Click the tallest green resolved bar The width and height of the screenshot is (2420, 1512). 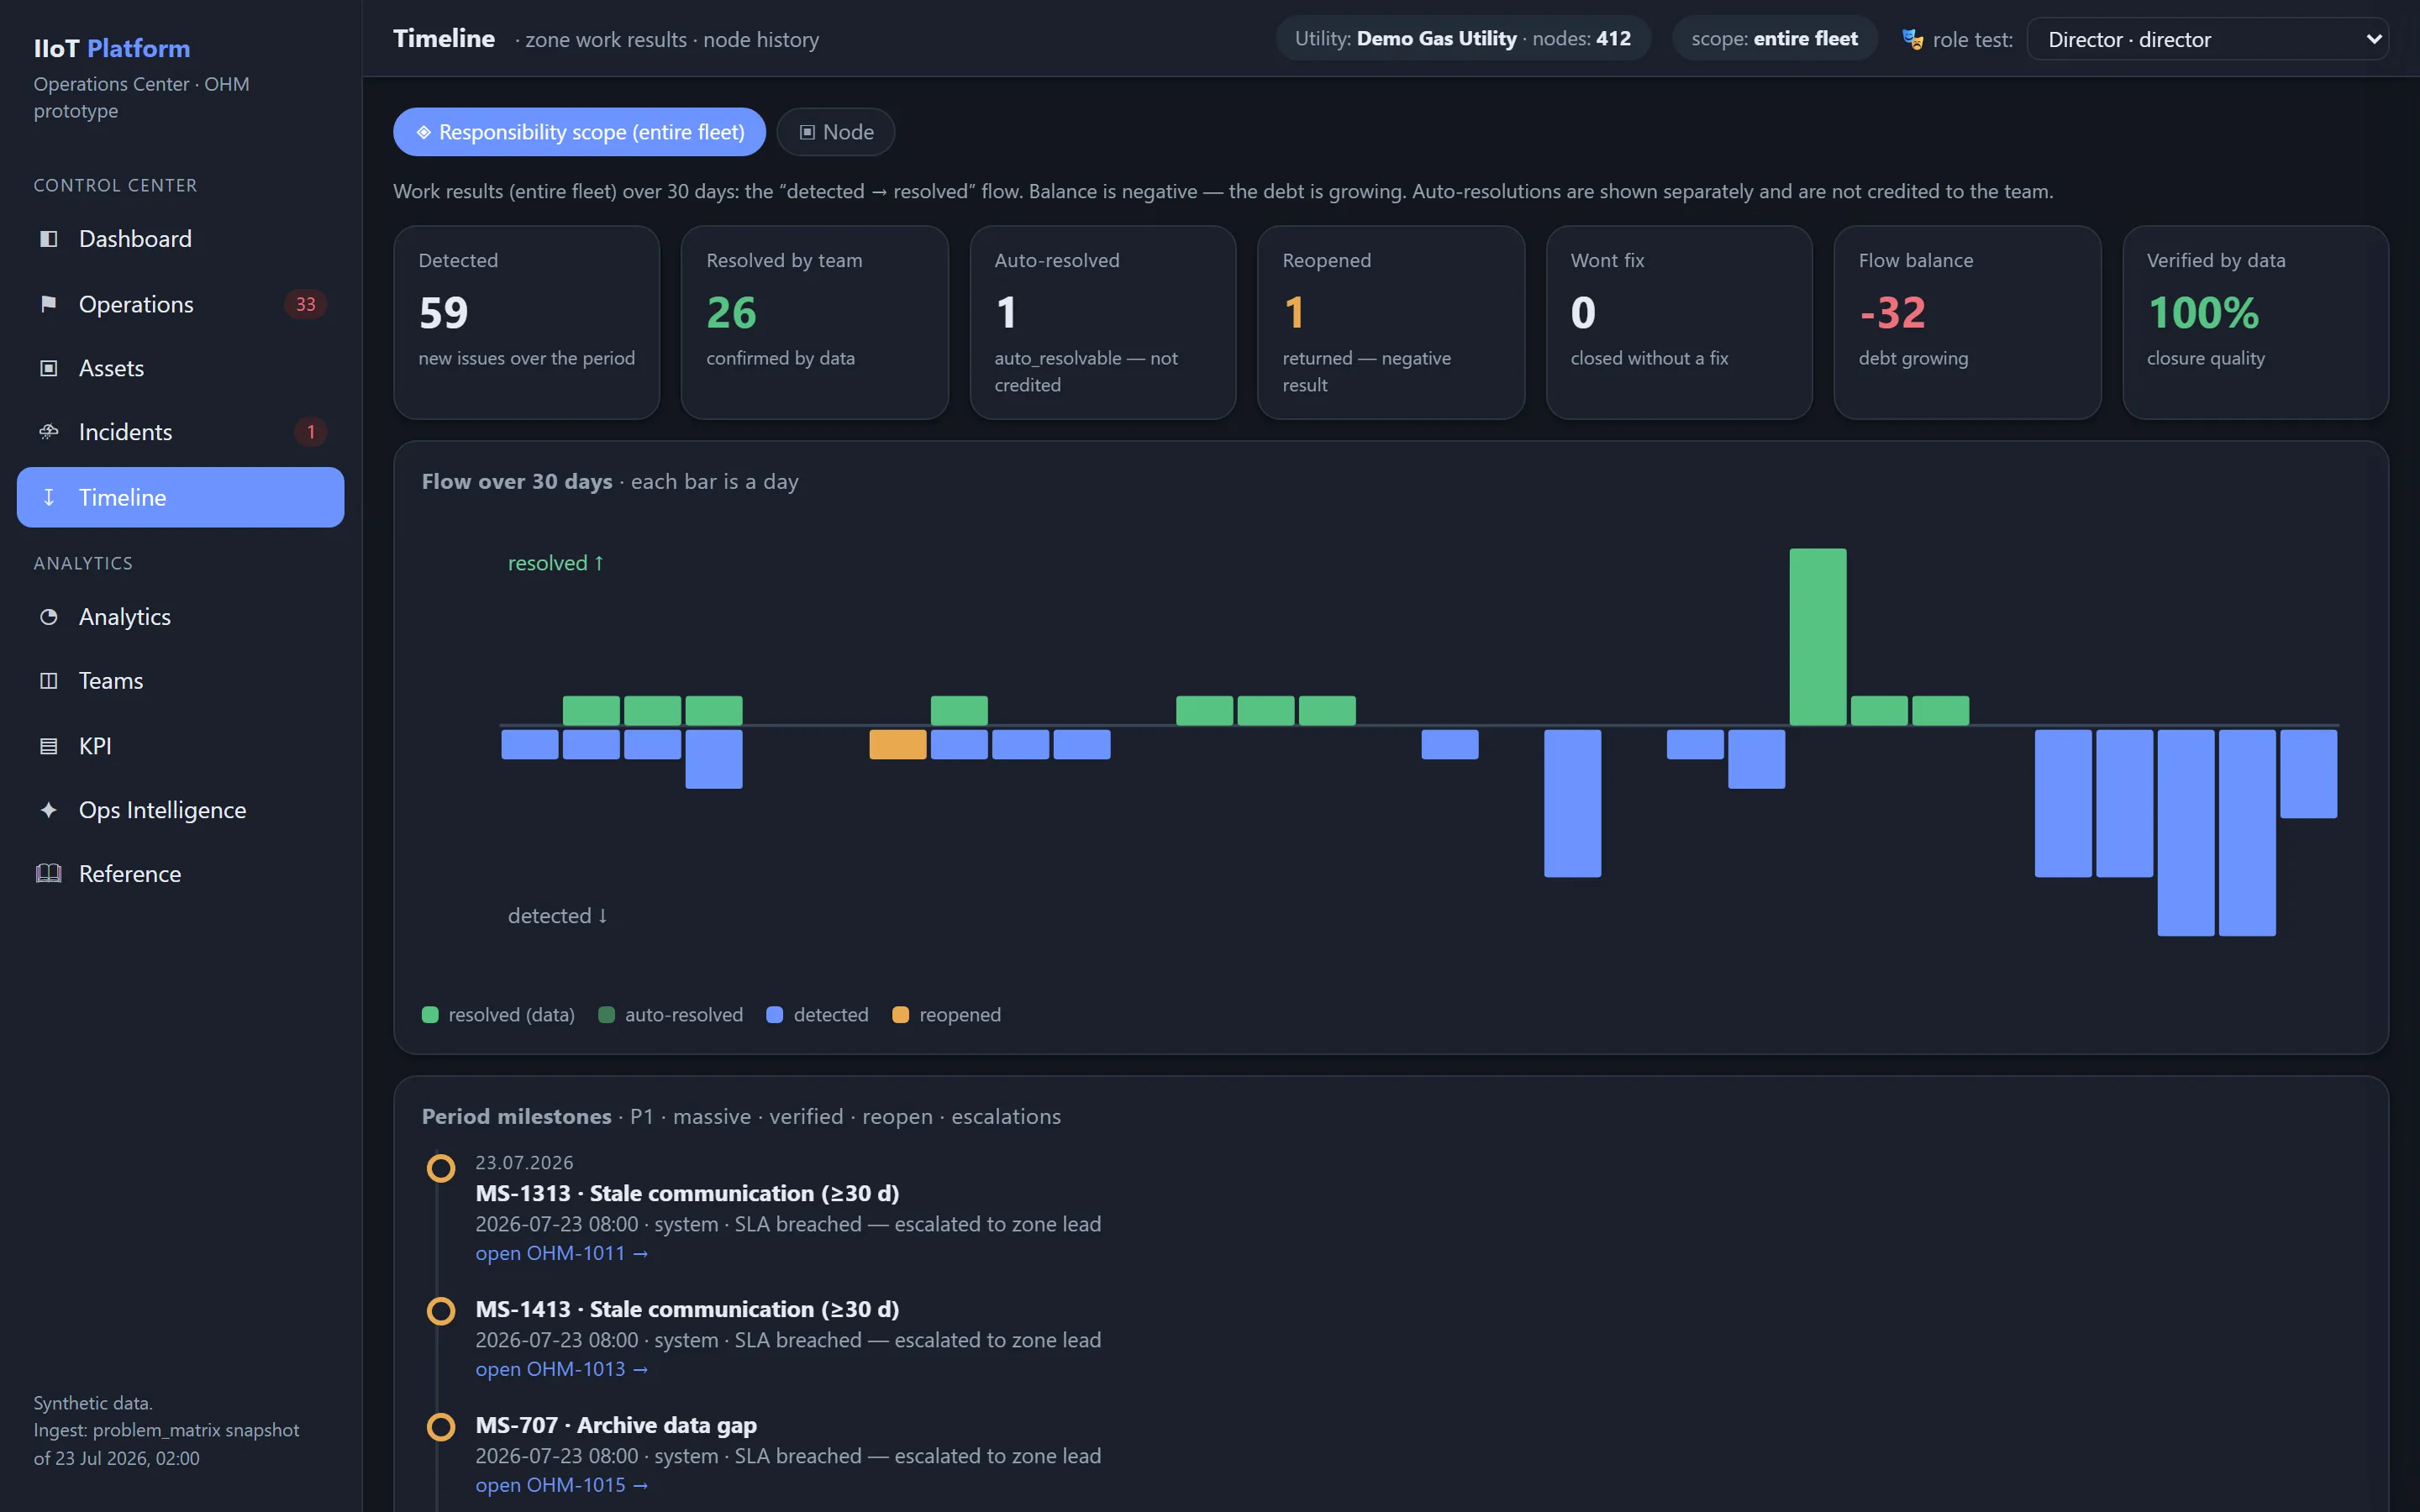(x=1817, y=637)
